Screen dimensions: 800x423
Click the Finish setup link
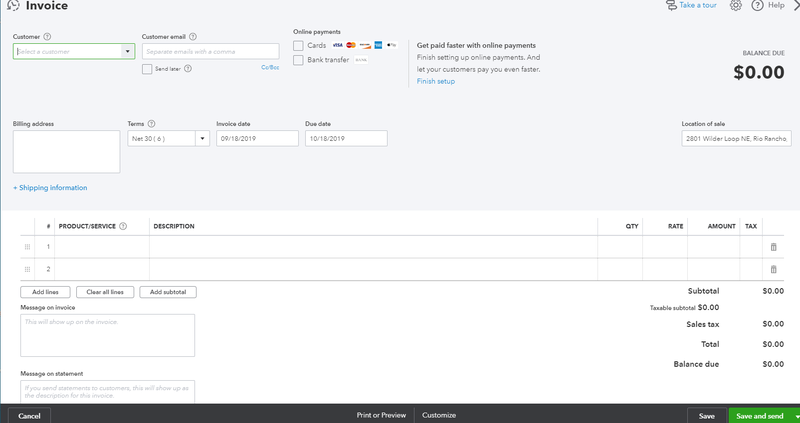tap(436, 81)
